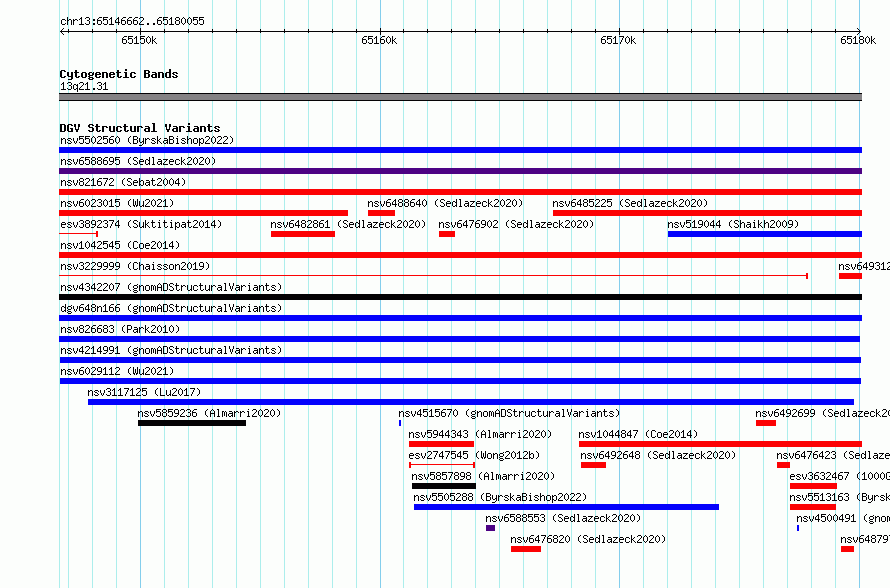The width and height of the screenshot is (890, 588).
Task: Select black bar under nsv5857898
Action: (444, 486)
